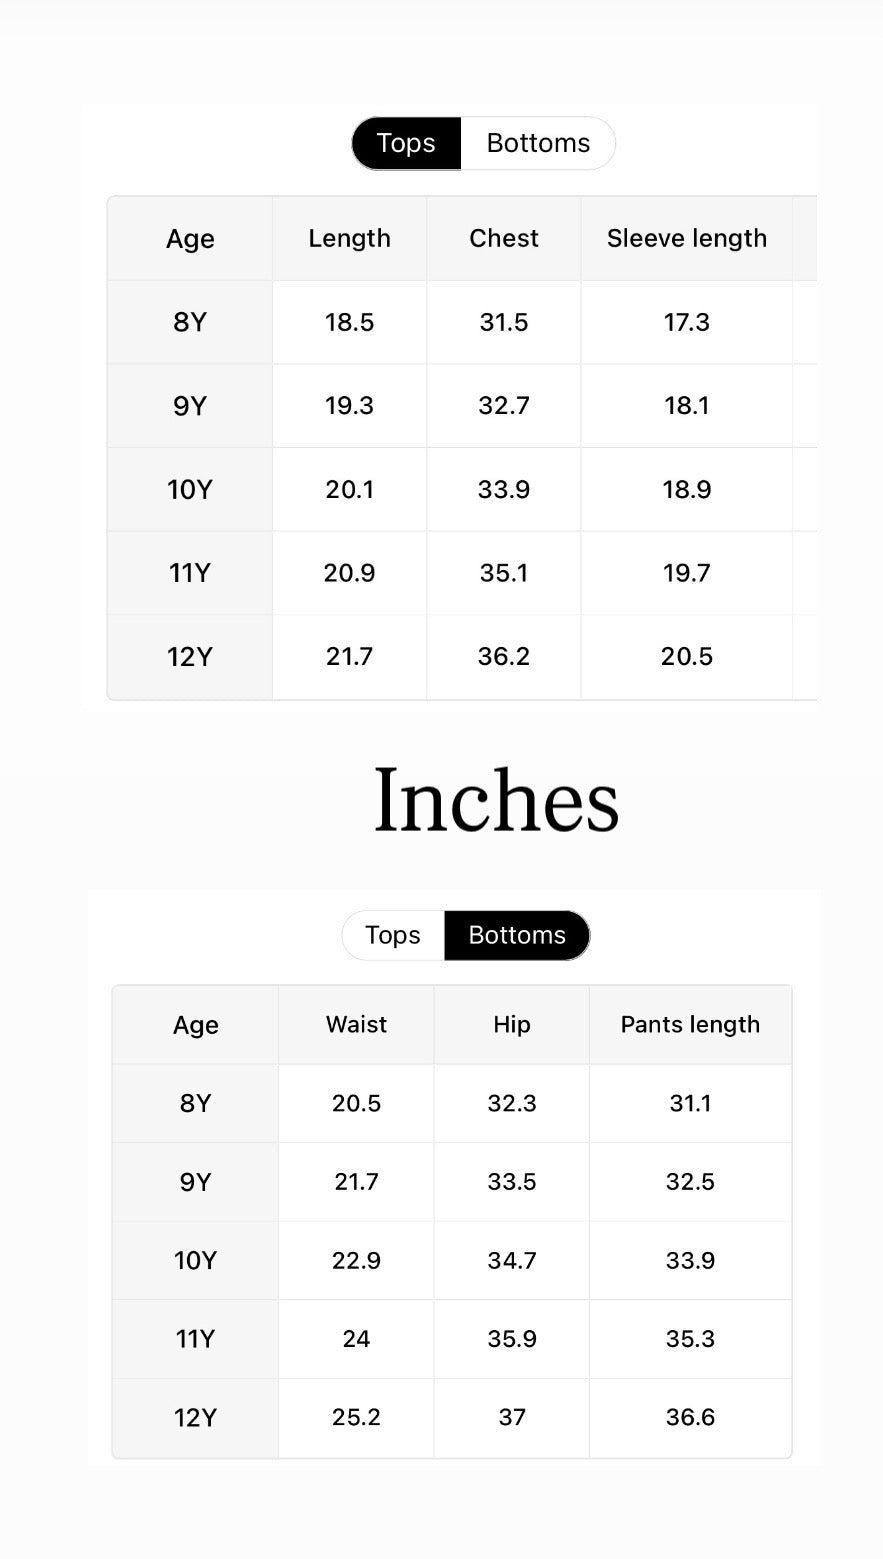Viewport: 883px width, 1559px height.
Task: Click the Length column header
Action: point(349,238)
